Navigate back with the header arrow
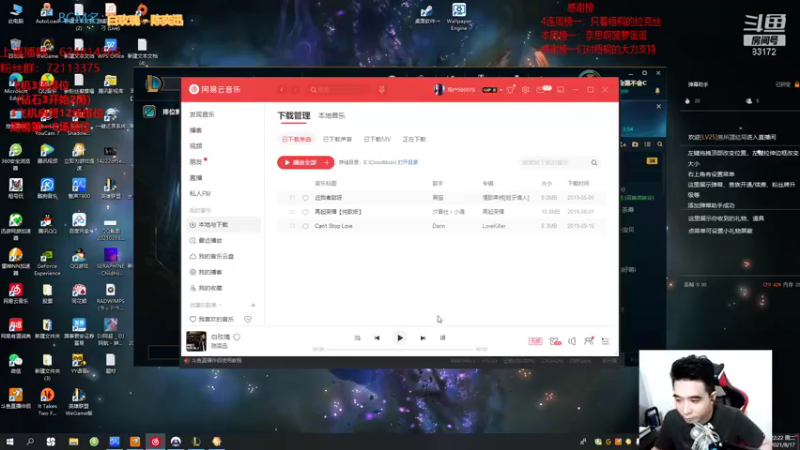The width and height of the screenshot is (800, 450). pyautogui.click(x=282, y=90)
